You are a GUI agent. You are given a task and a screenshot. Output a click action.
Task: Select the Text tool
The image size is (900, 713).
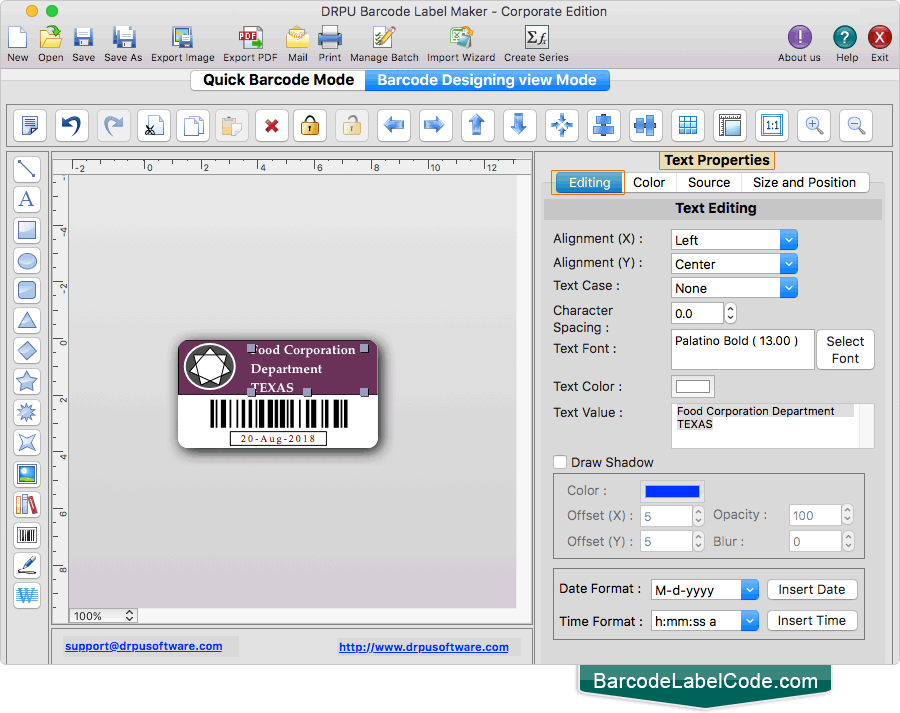click(x=26, y=200)
